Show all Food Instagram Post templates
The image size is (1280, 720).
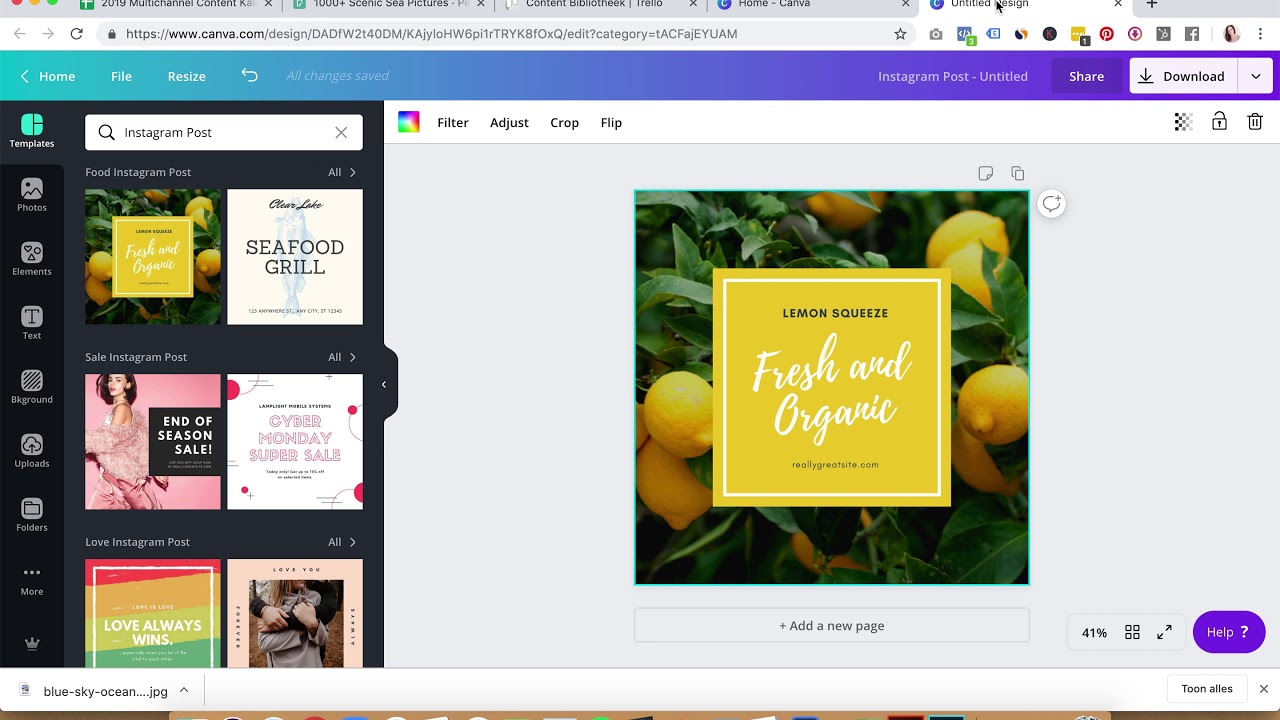pos(342,172)
